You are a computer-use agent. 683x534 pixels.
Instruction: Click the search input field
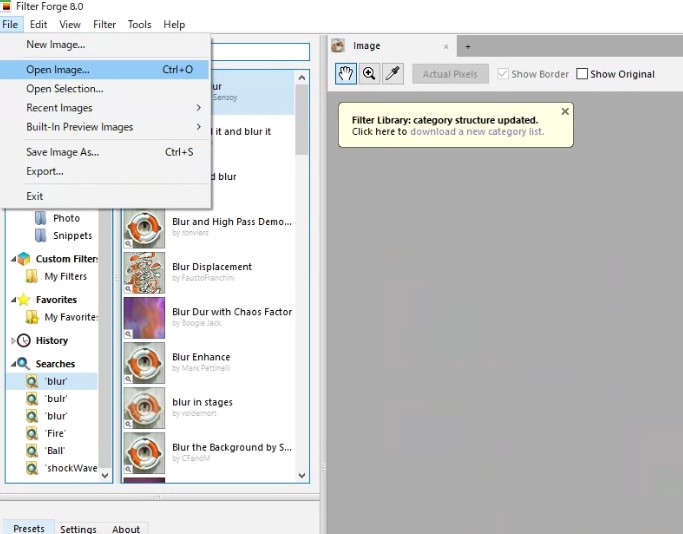(x=260, y=52)
